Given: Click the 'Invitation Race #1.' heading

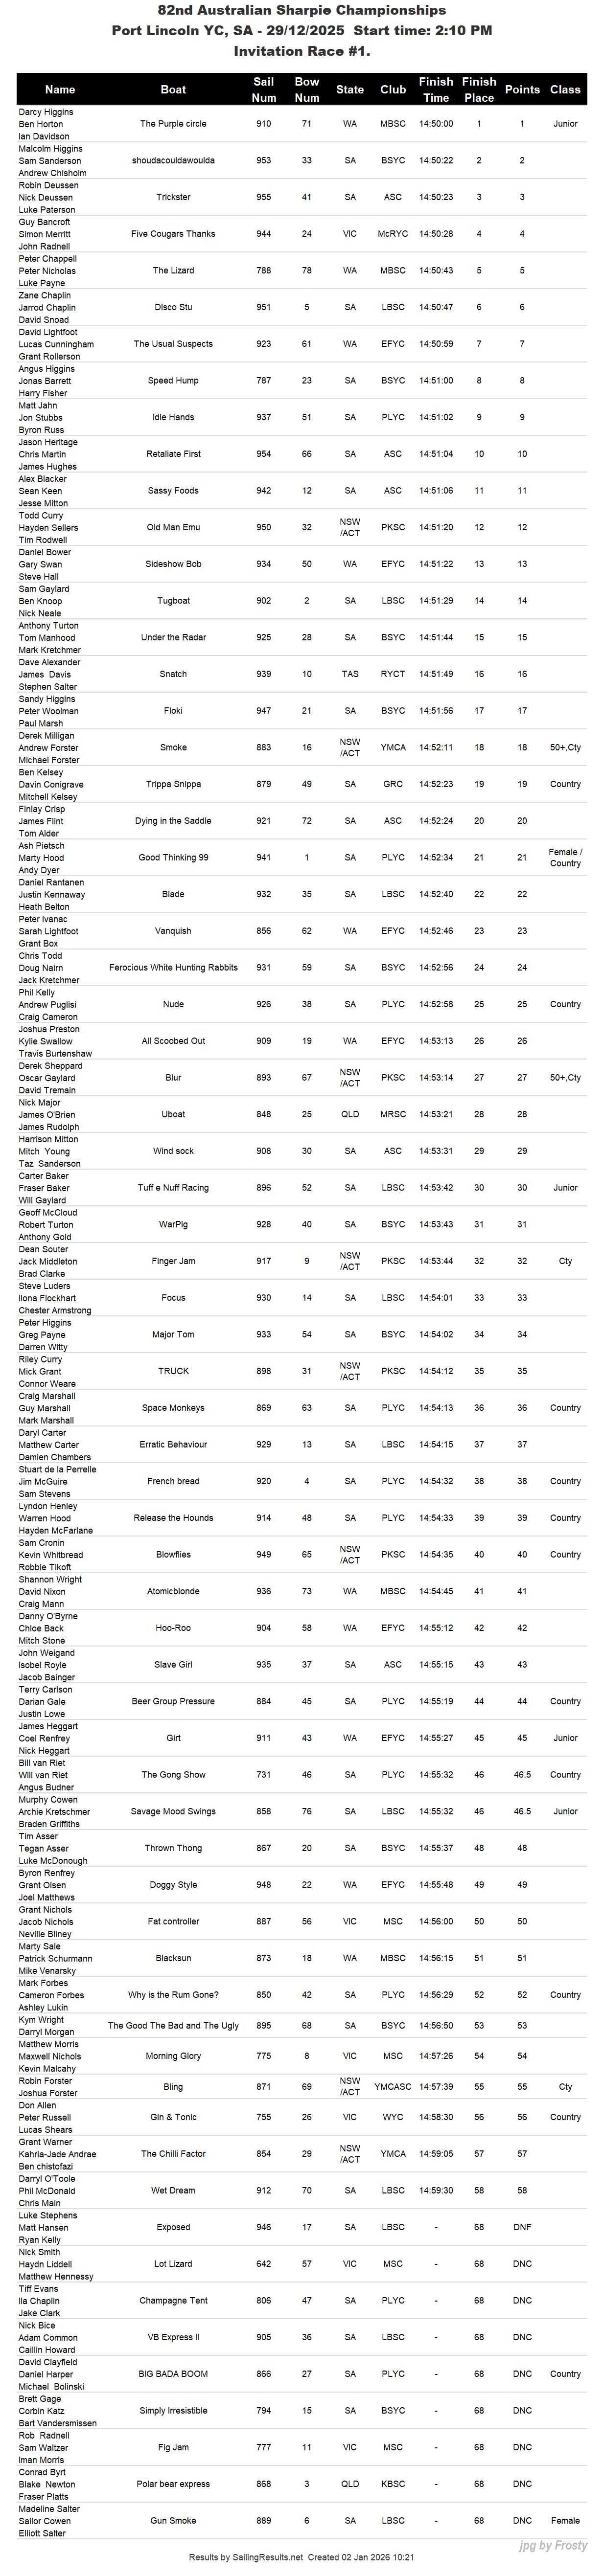Looking at the screenshot, I should pyautogui.click(x=302, y=51).
